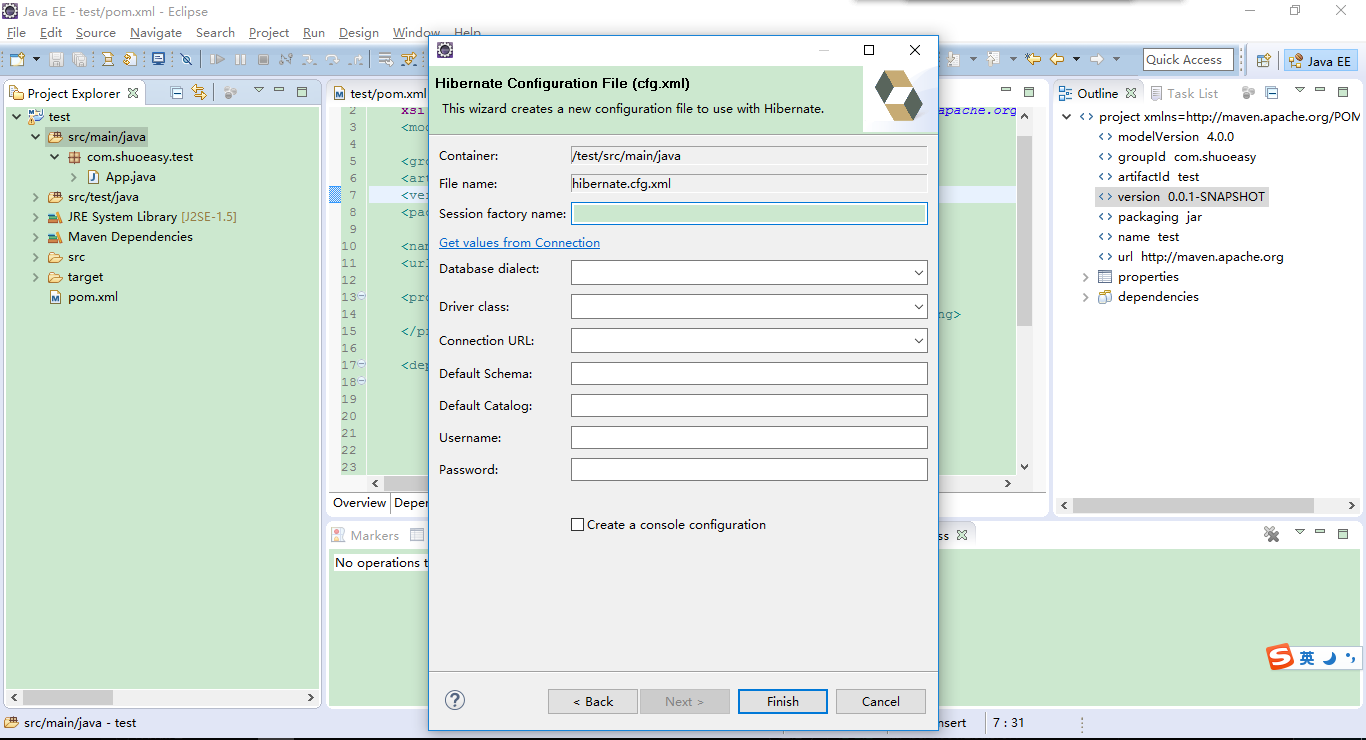The height and width of the screenshot is (740, 1366).
Task: Click the Suspend debug toolbar icon
Action: [x=240, y=59]
